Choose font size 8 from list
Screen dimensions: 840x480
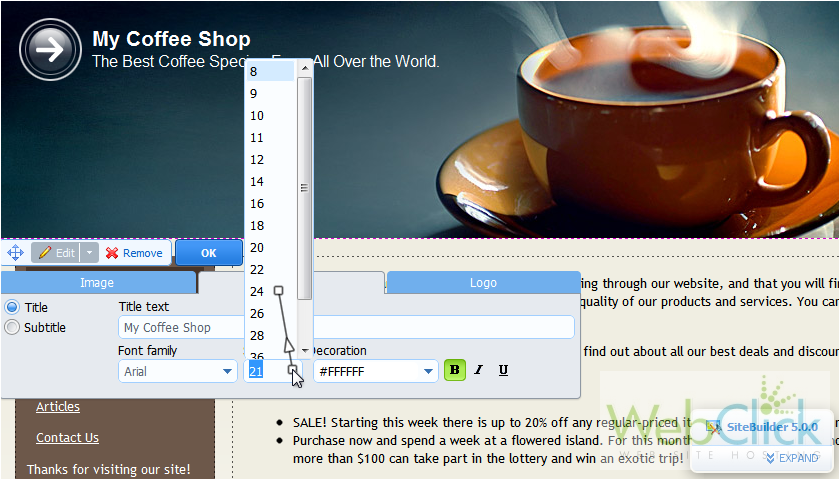269,71
